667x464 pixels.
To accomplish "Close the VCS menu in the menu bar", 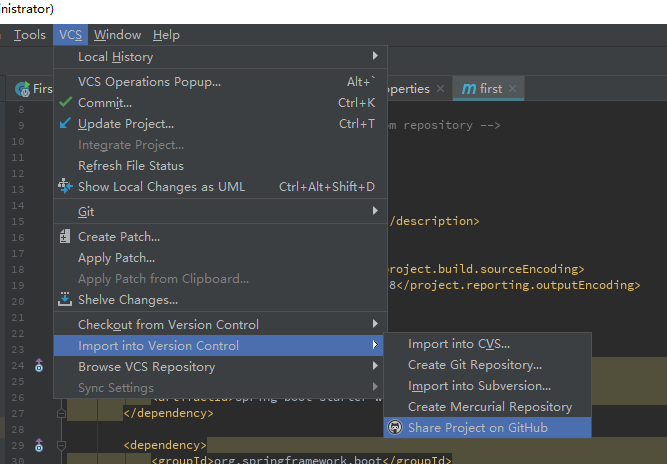I will click(x=70, y=35).
